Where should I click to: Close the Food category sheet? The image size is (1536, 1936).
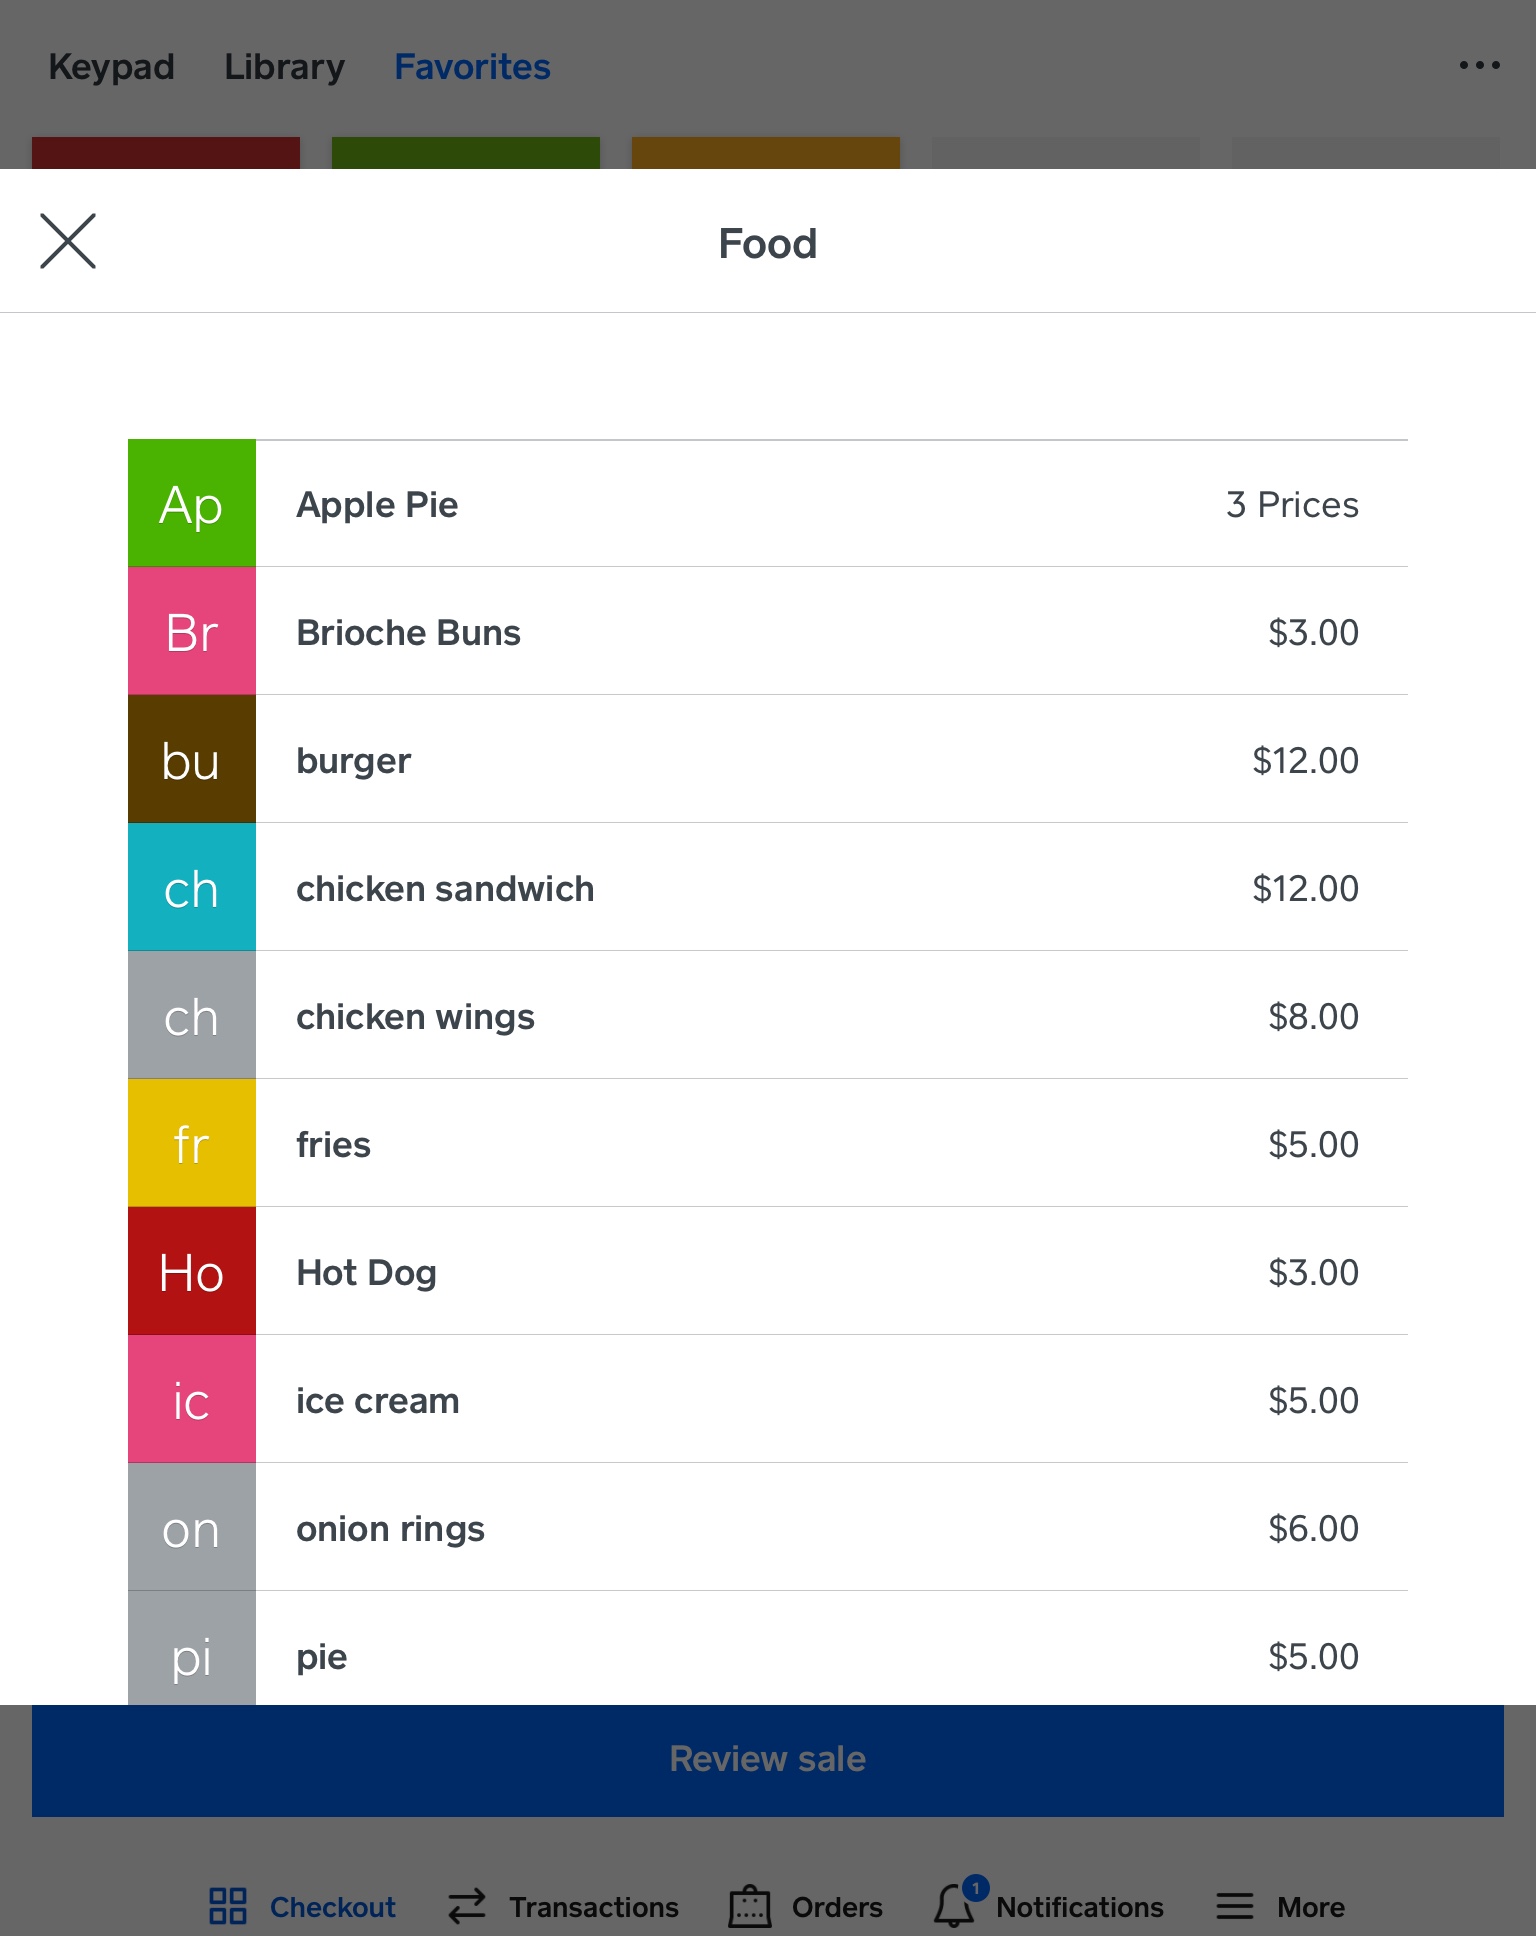(68, 241)
